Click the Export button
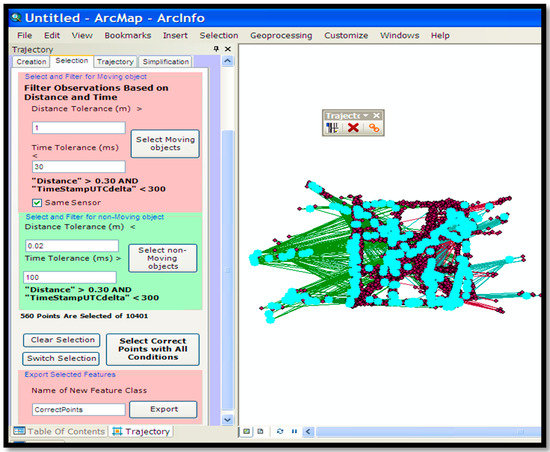Screen dimensions: 550x452 coord(163,409)
